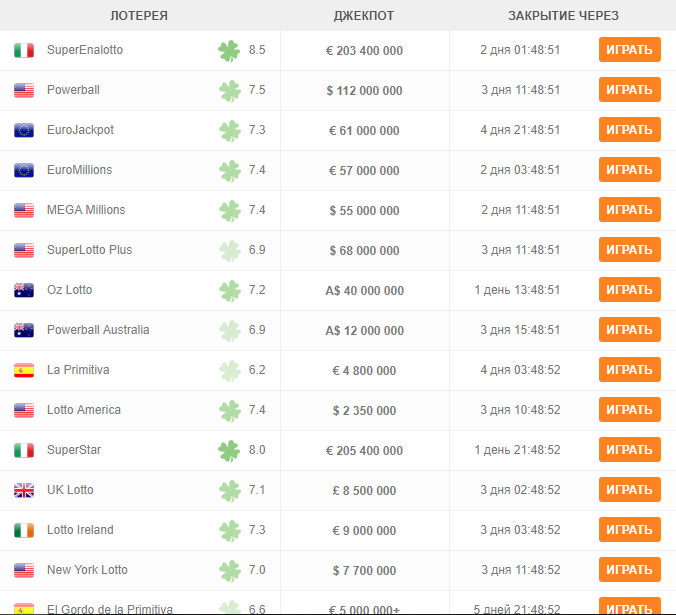Open the Oz Lotto lottery name
This screenshot has width=676, height=615.
coord(69,290)
